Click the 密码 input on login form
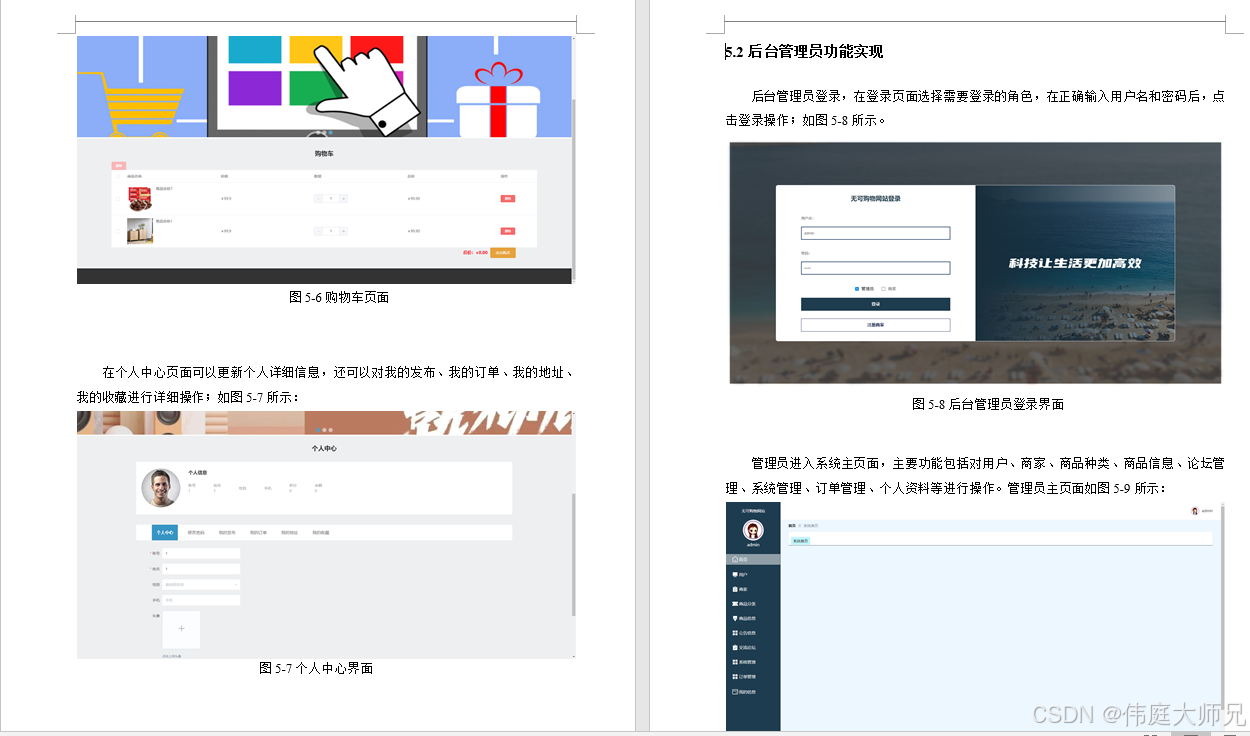 [x=875, y=268]
